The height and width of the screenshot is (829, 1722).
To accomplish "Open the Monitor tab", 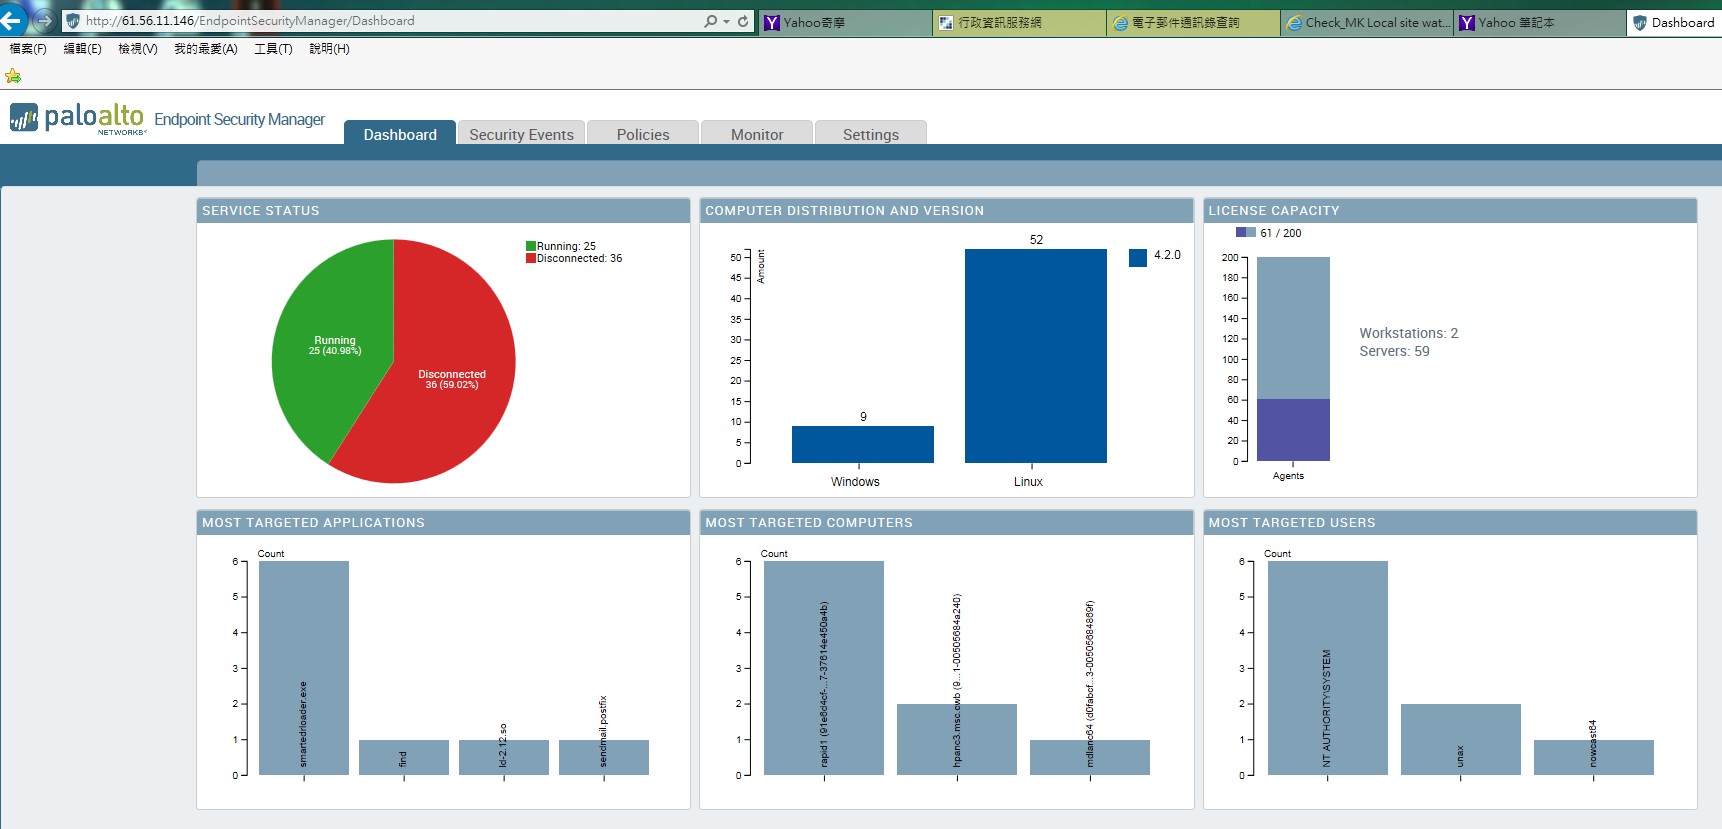I will click(x=757, y=133).
